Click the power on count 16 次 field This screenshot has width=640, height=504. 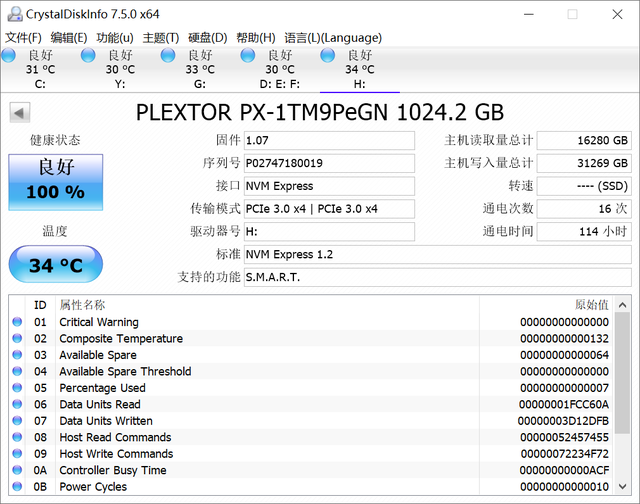click(584, 209)
